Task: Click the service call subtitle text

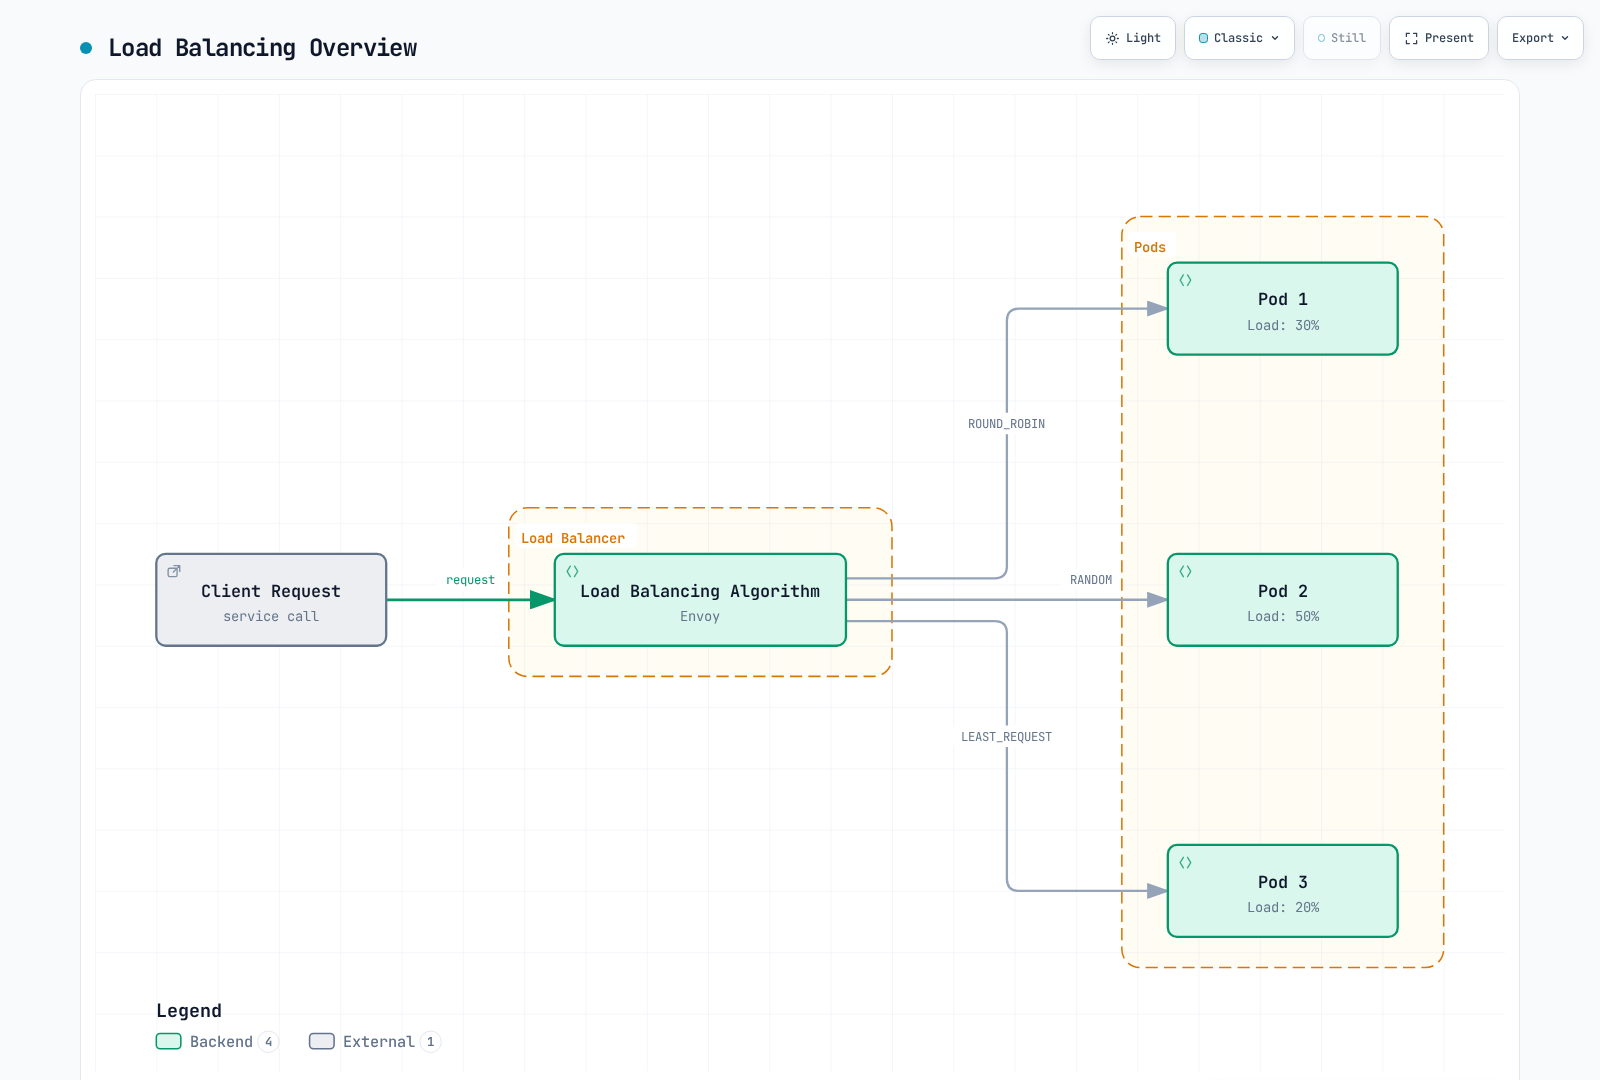Action: tap(271, 616)
